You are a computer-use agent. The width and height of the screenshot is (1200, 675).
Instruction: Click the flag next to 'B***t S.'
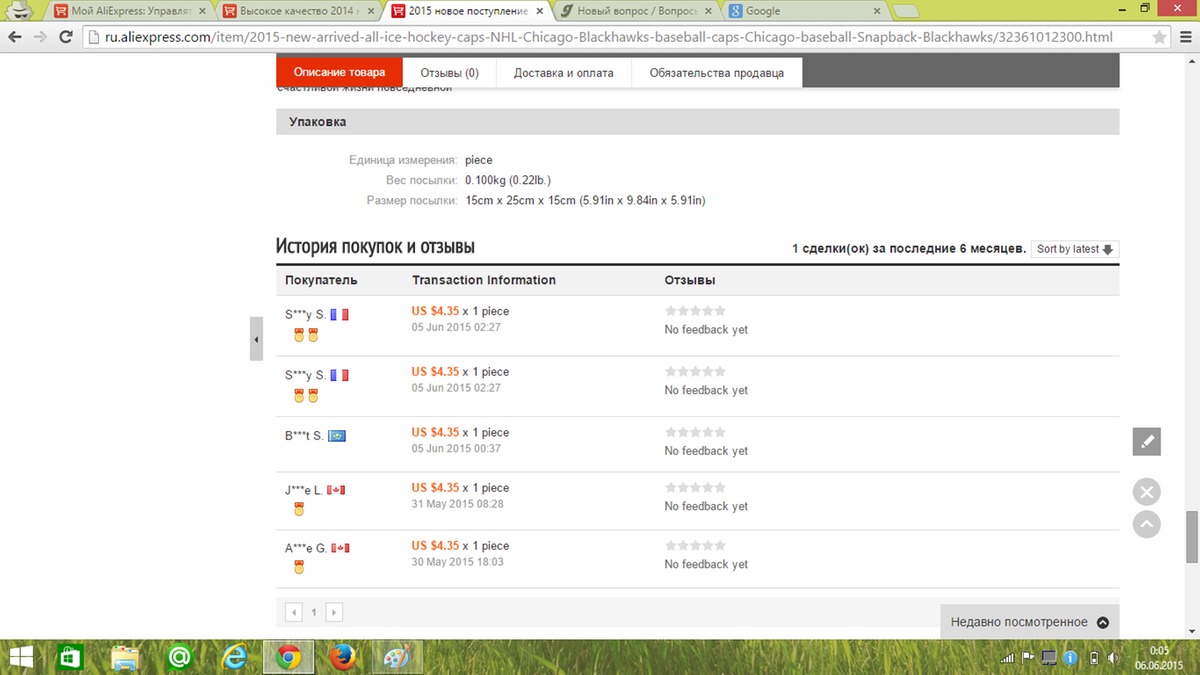click(x=338, y=436)
